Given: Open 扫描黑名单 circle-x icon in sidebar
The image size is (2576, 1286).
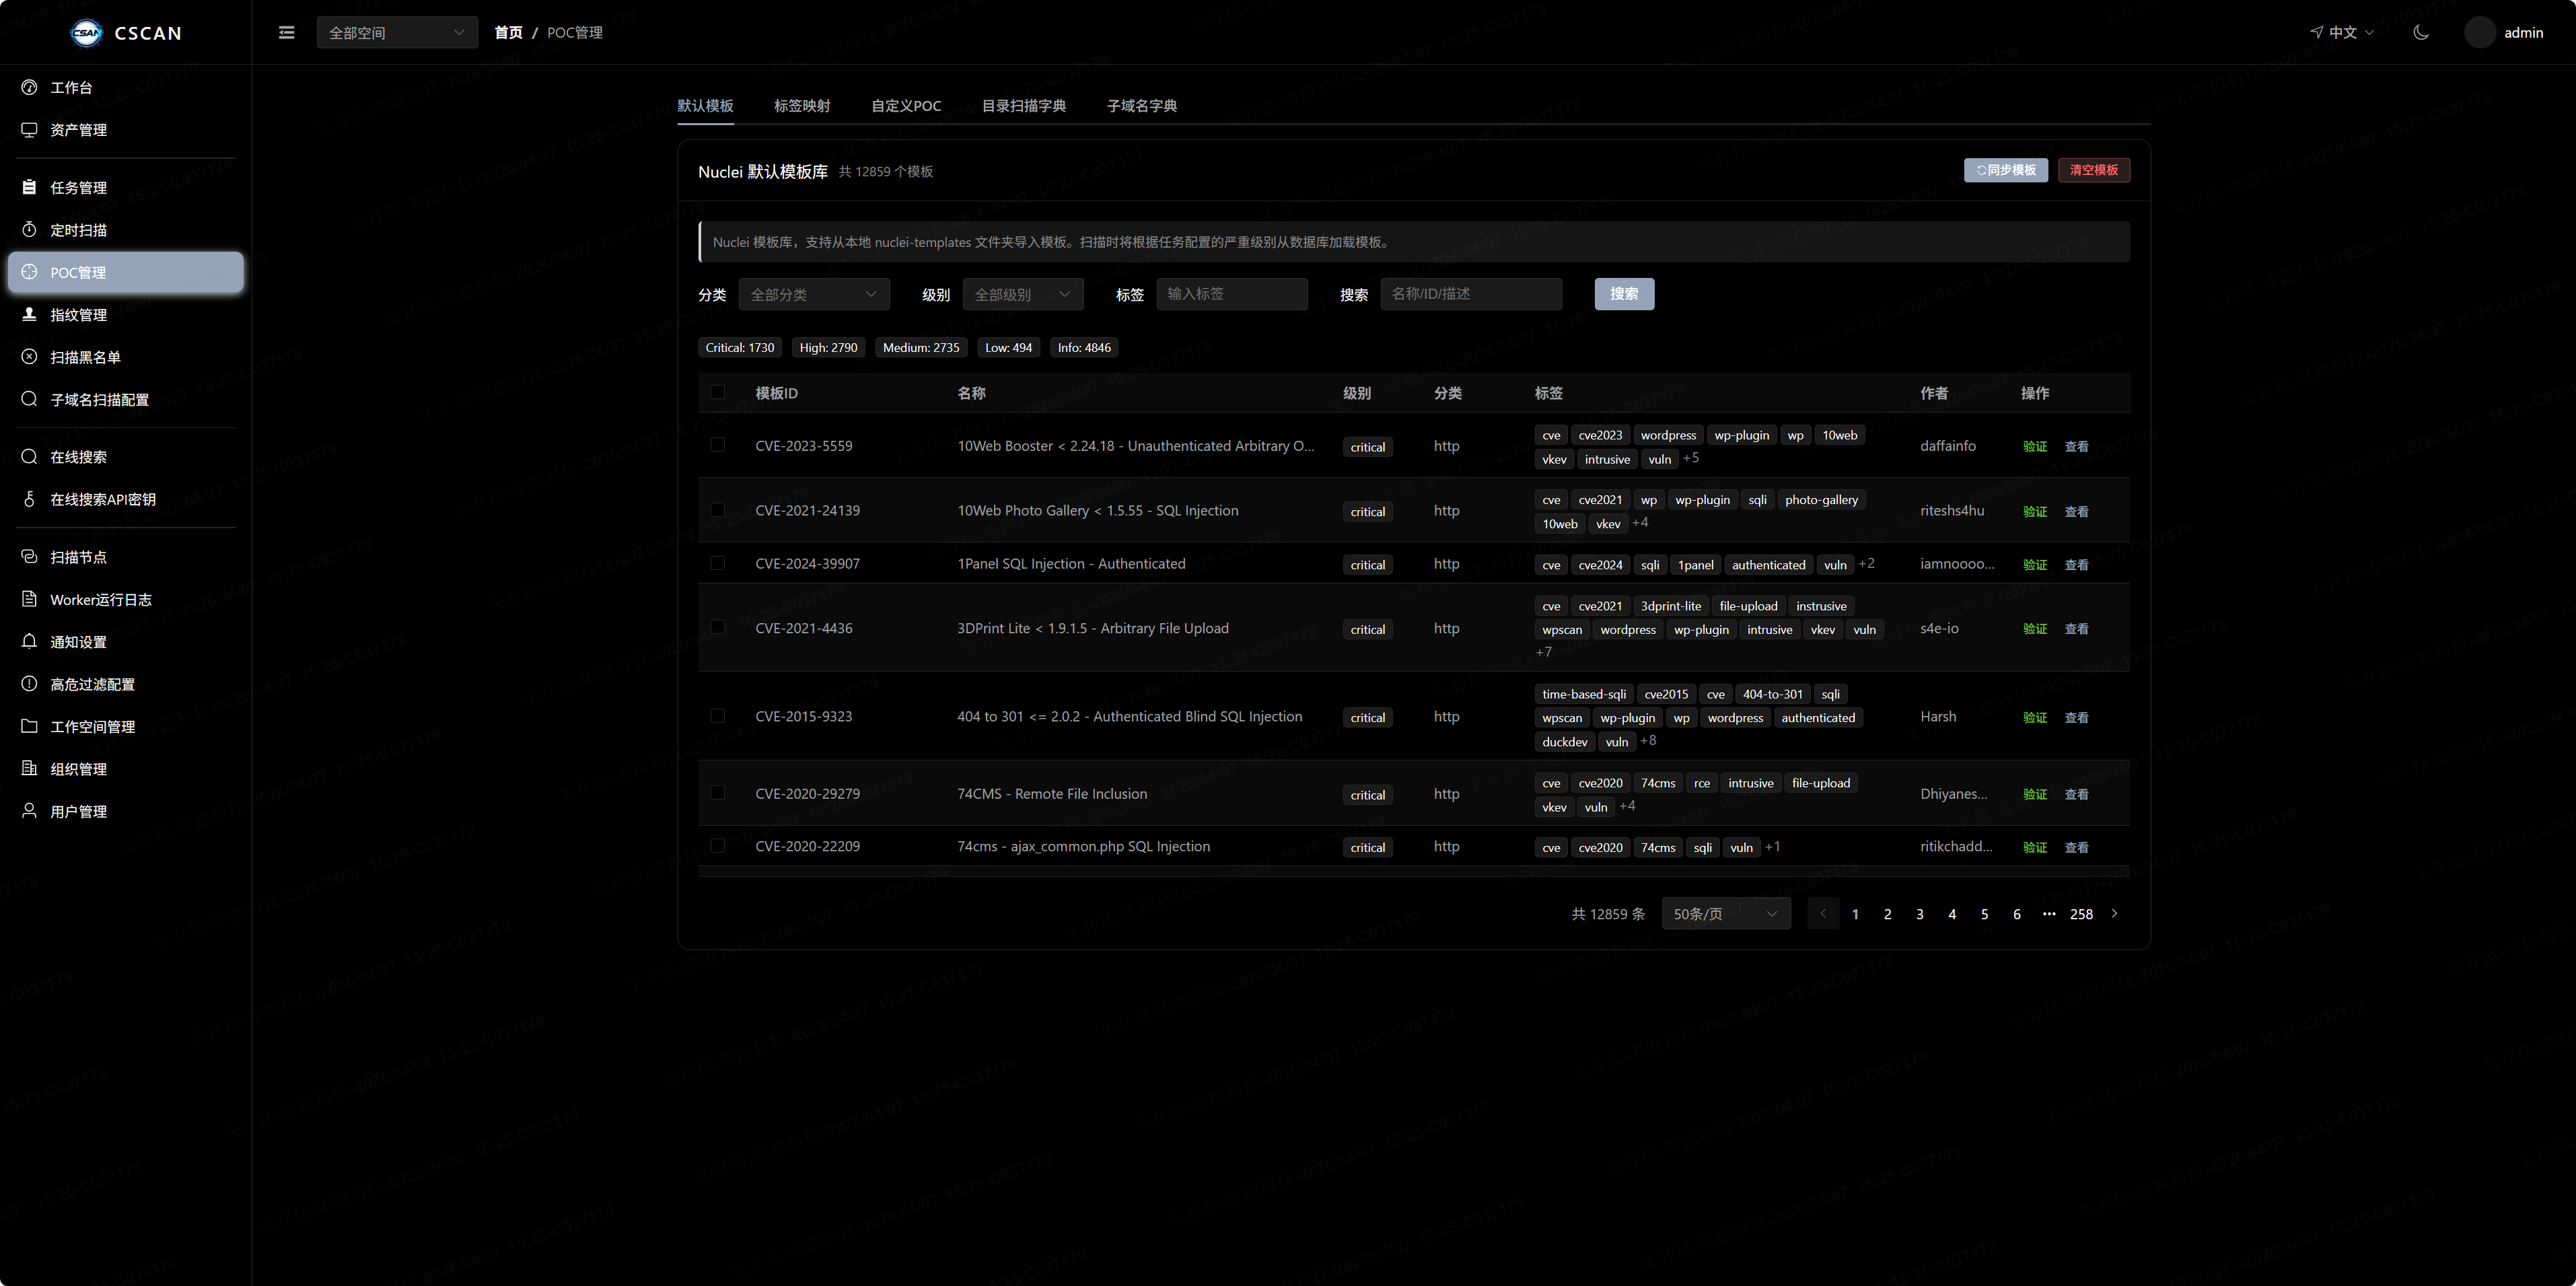Looking at the screenshot, I should [29, 356].
